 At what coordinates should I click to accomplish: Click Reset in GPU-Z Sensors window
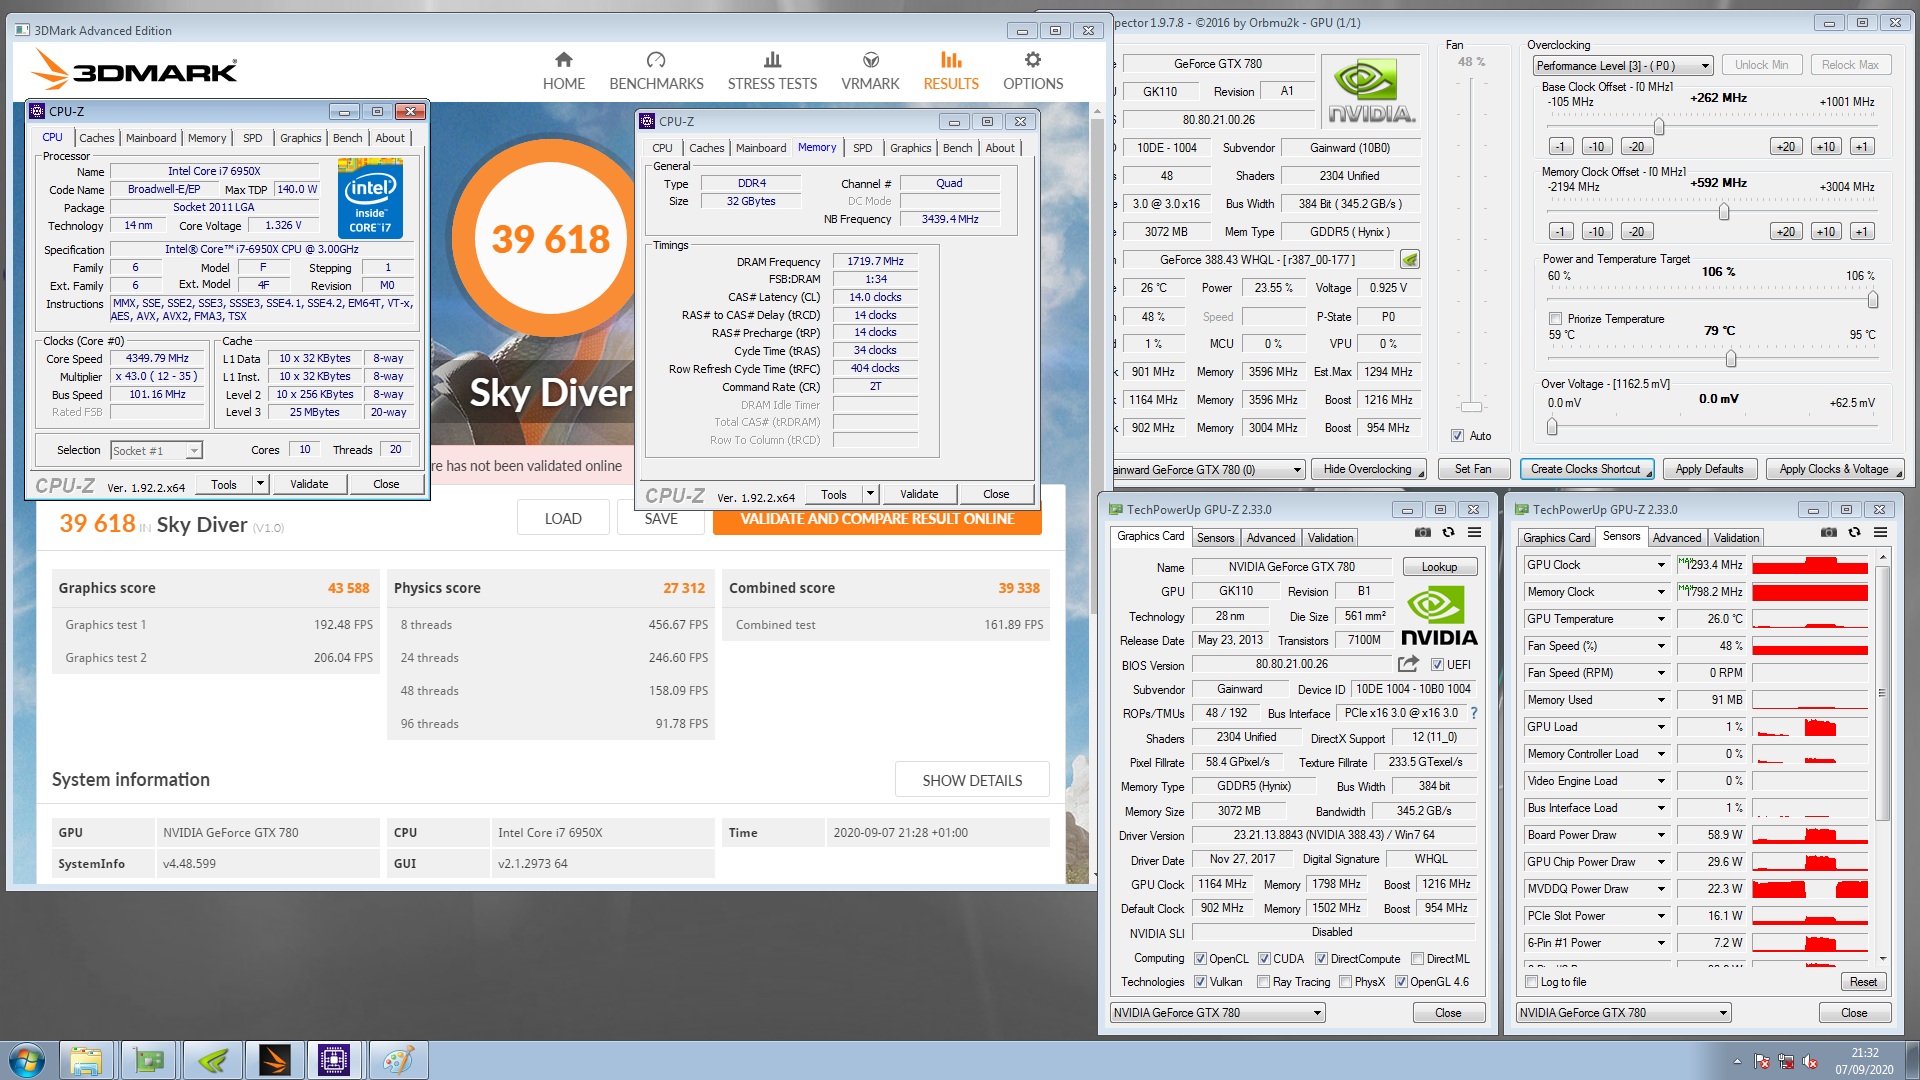1862,982
